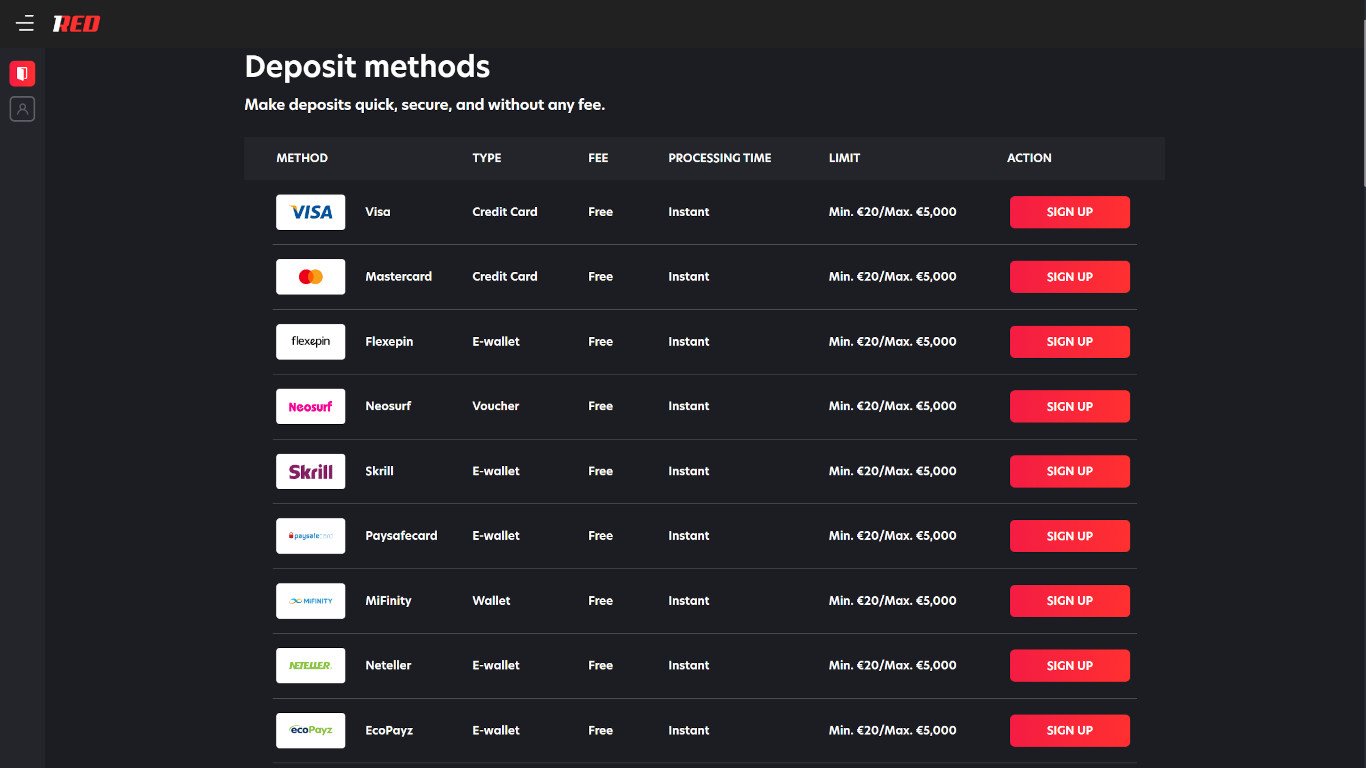Click the FEE column header
The image size is (1366, 768).
pos(598,158)
